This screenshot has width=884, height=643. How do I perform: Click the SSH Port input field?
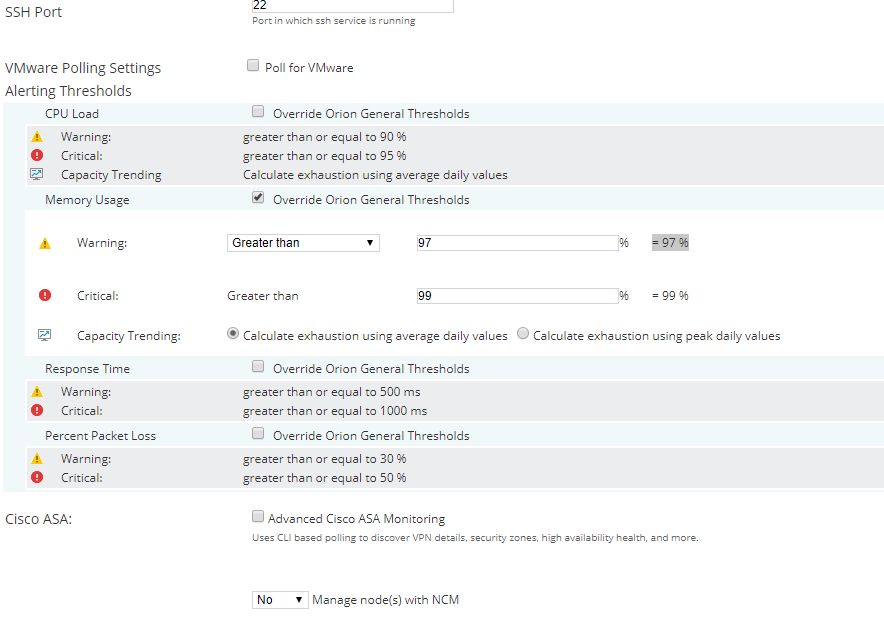pyautogui.click(x=353, y=6)
